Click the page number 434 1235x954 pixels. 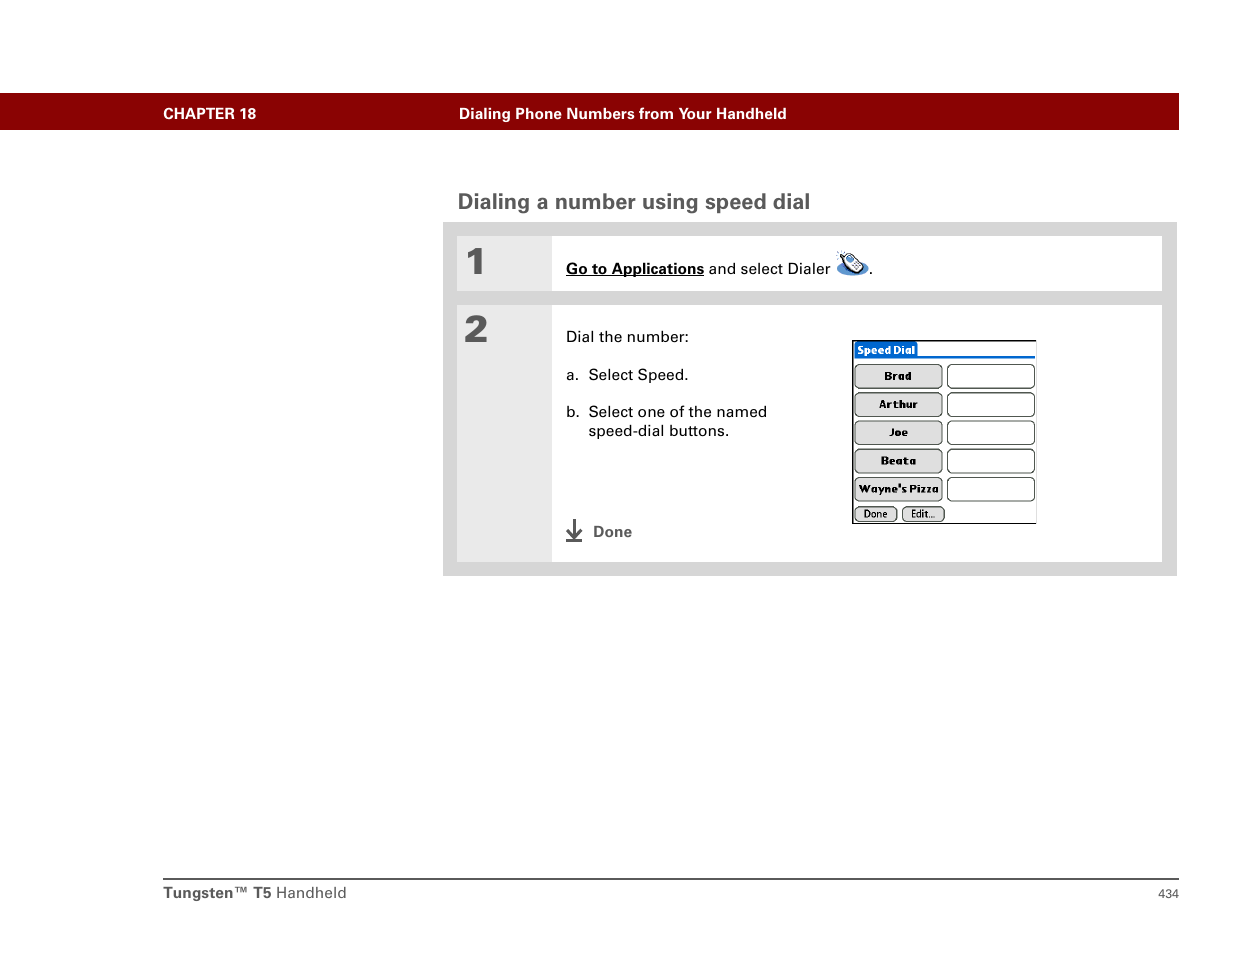pyautogui.click(x=1168, y=894)
